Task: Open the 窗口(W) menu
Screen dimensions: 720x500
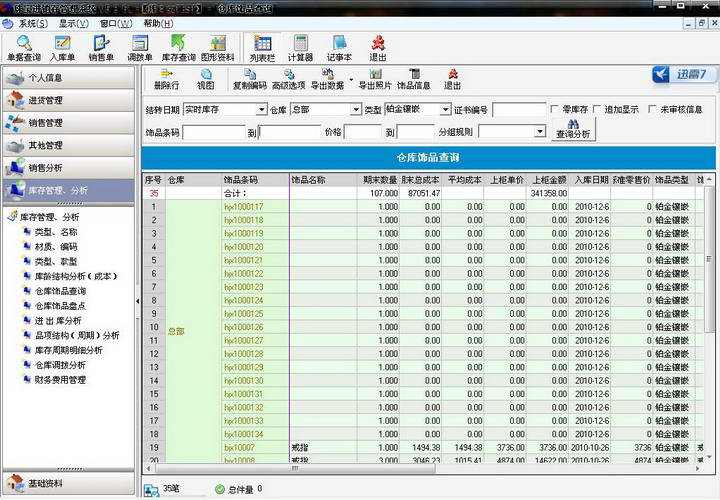Action: (x=116, y=23)
